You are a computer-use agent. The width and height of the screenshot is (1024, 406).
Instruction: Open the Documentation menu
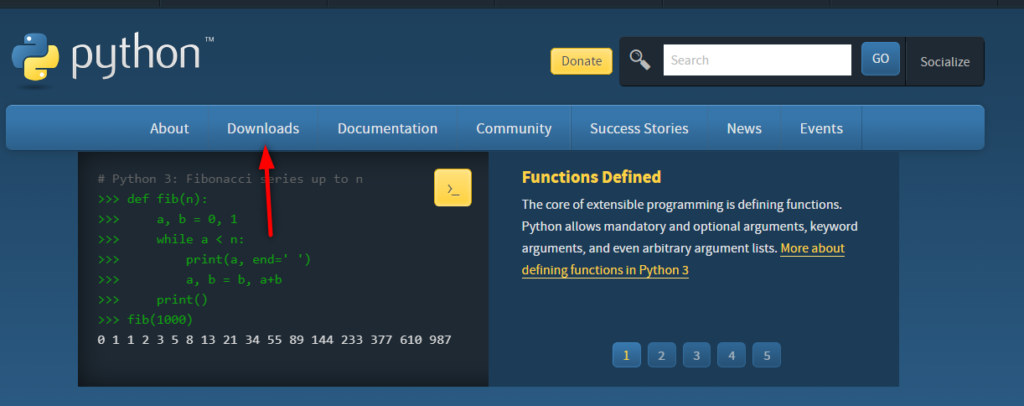click(x=387, y=129)
